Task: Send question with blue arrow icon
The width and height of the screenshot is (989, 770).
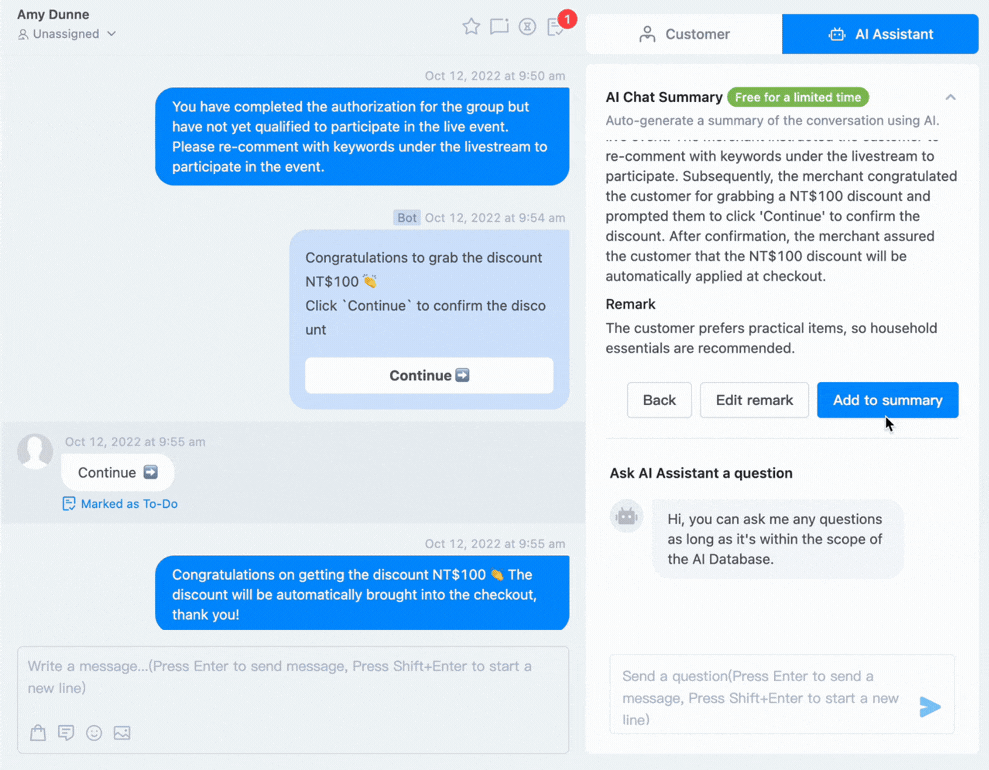Action: pyautogui.click(x=930, y=707)
